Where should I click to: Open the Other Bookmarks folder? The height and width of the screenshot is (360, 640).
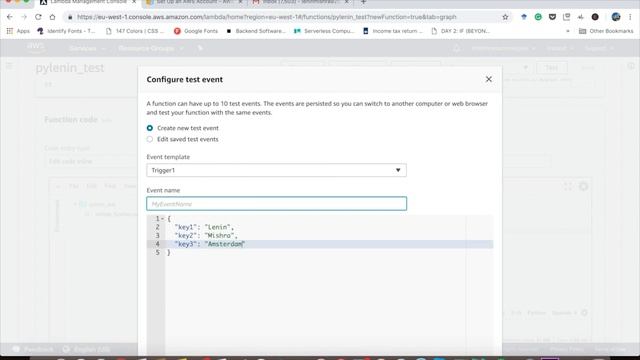coord(606,31)
